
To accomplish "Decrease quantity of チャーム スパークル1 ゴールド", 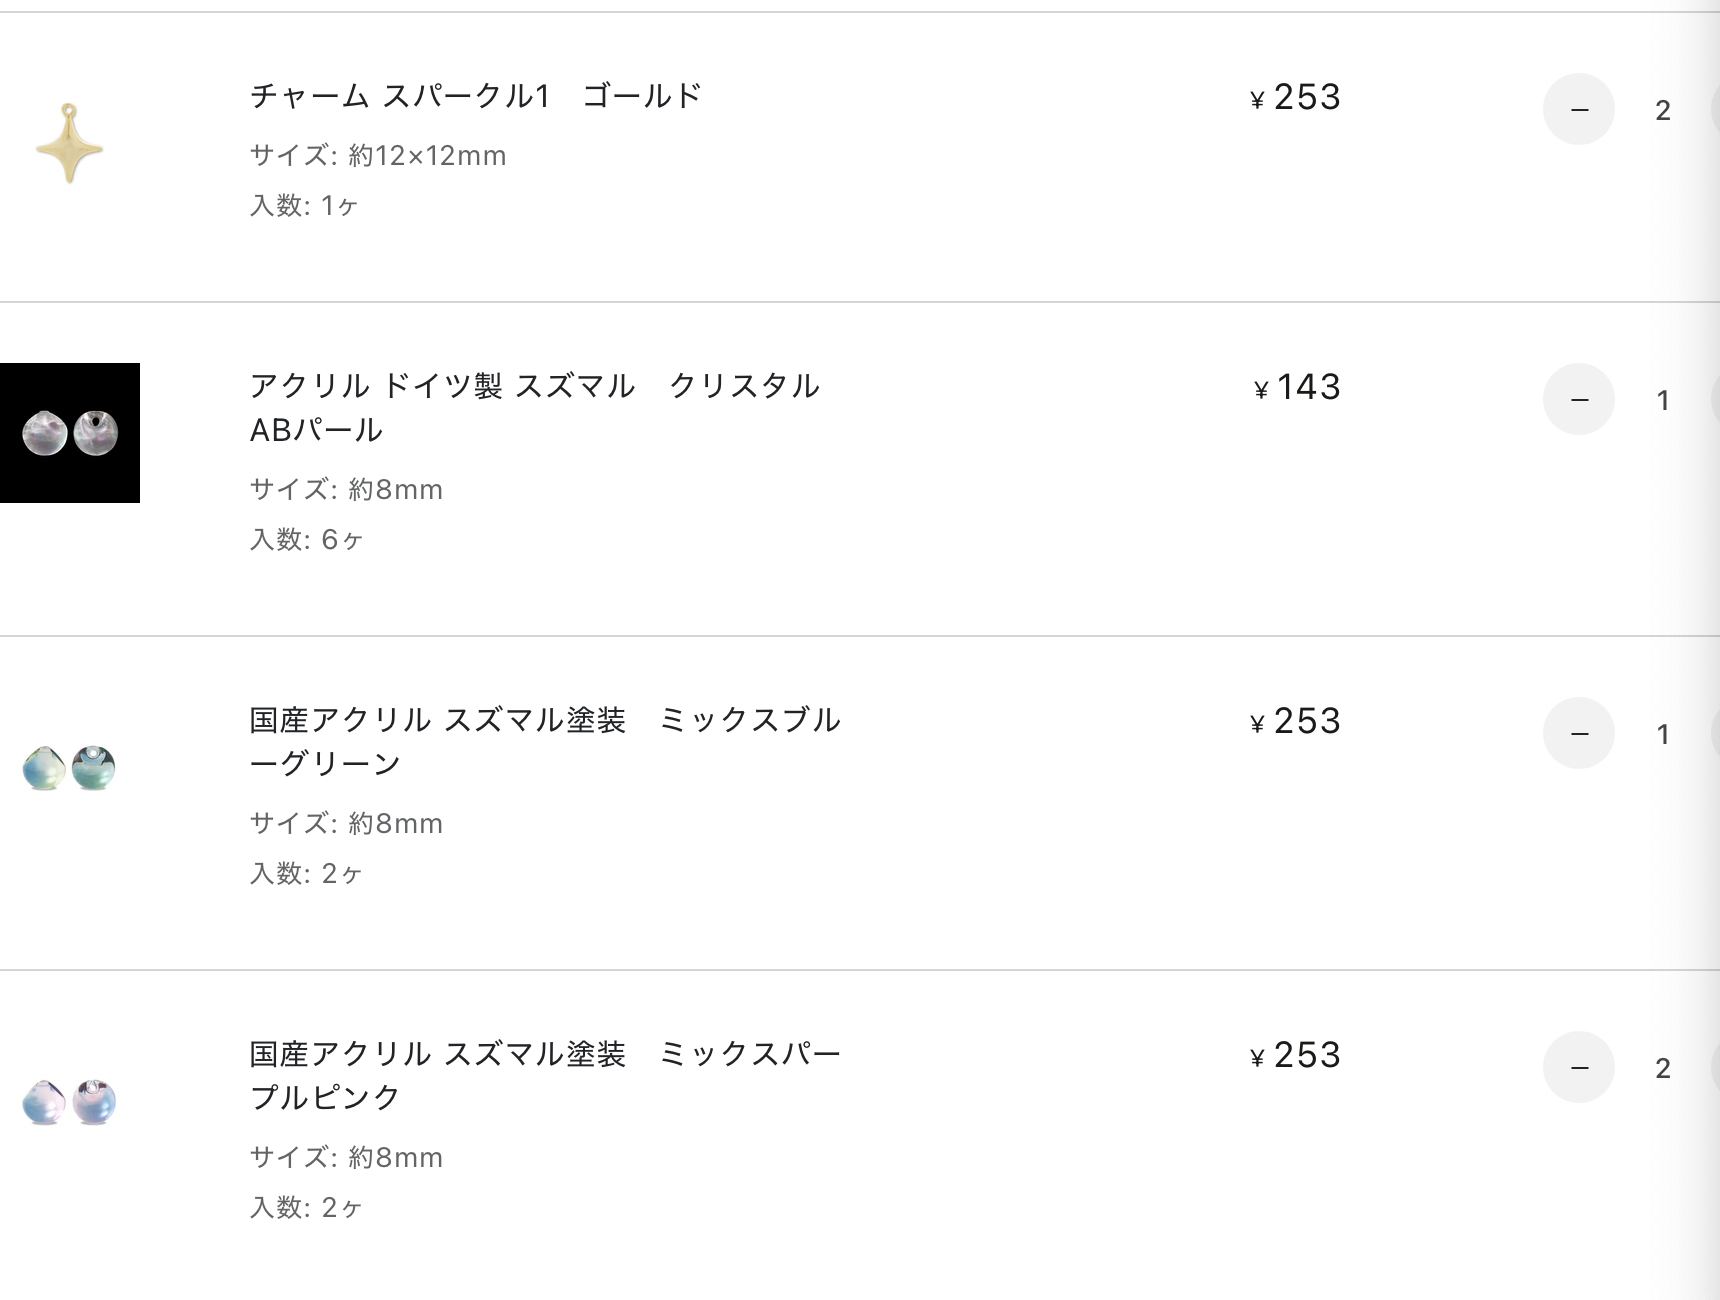I will point(1579,109).
